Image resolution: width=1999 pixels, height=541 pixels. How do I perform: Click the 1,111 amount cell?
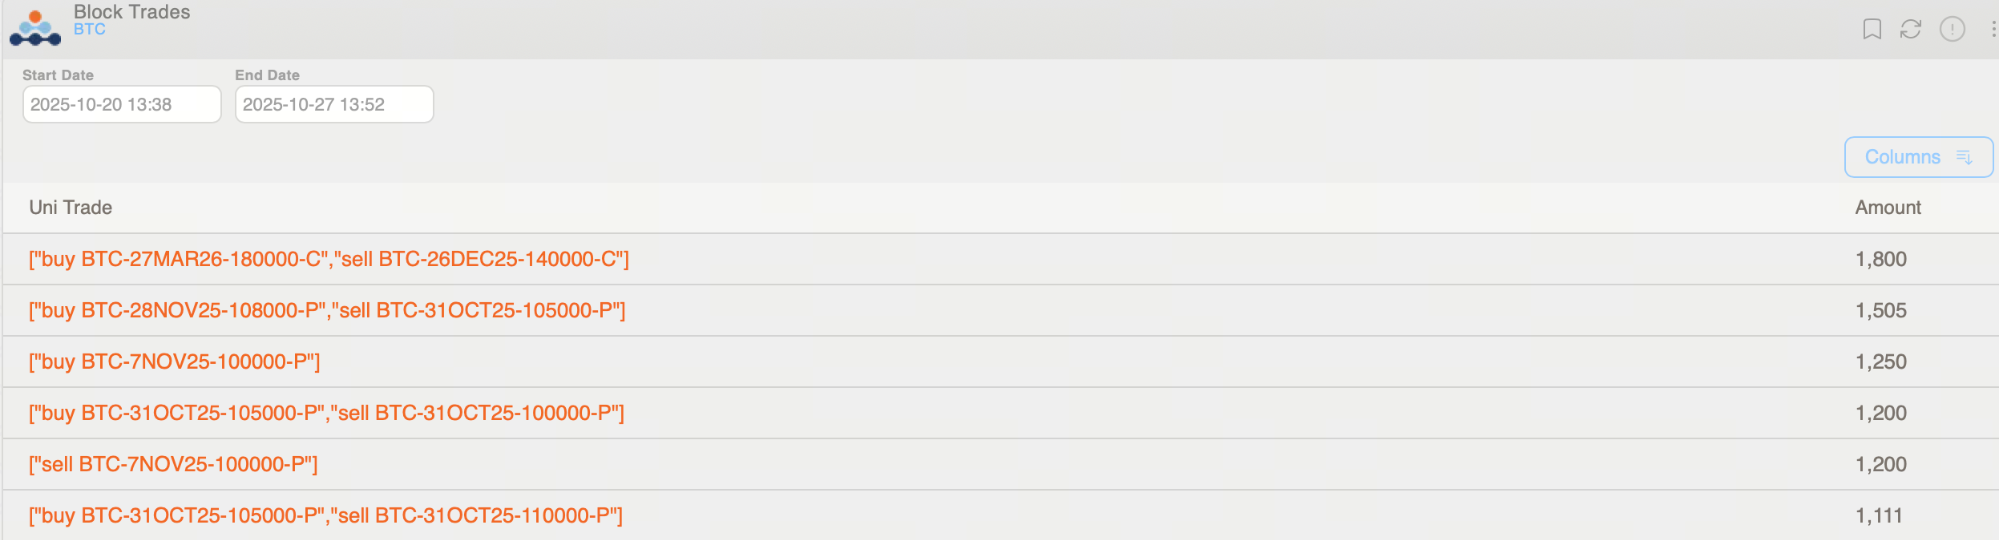click(x=1879, y=516)
